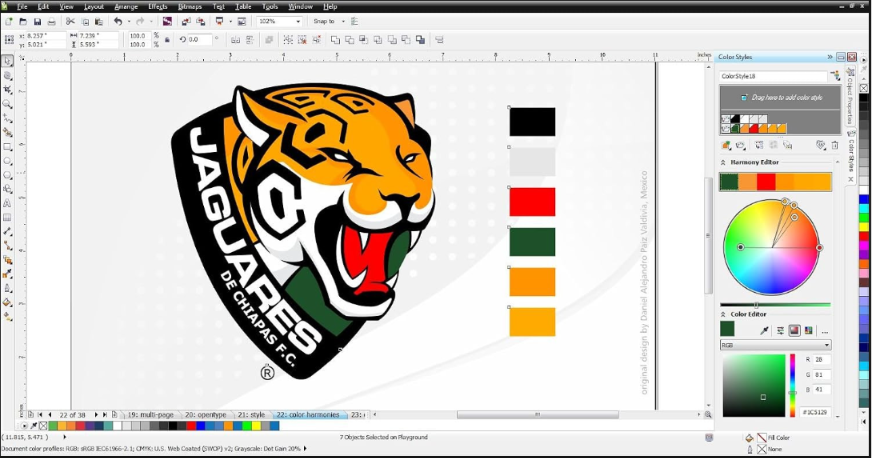
Task: Select the Zoom tool in the toolbox
Action: click(7, 104)
